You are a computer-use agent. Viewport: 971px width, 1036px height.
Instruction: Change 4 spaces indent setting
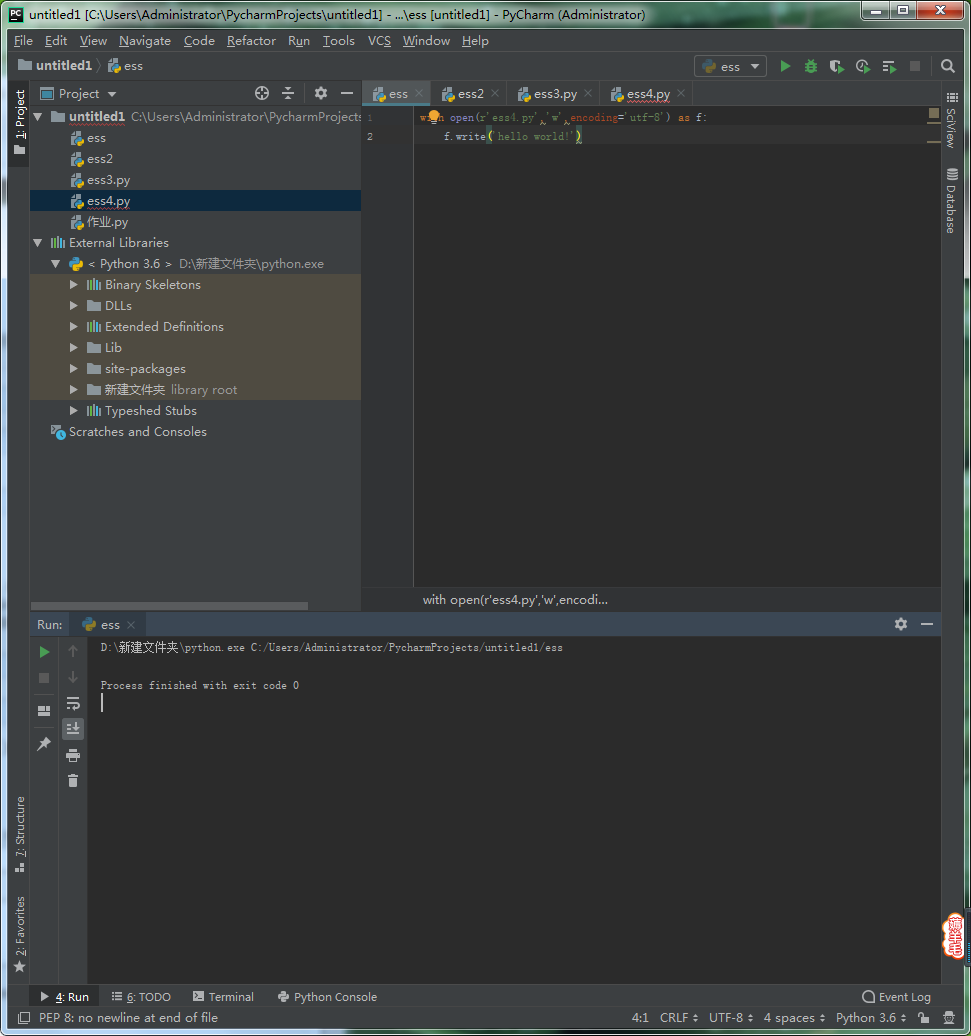(795, 1018)
